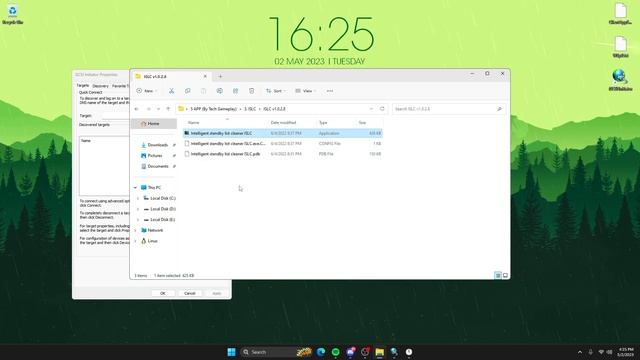This screenshot has height=360, width=640.
Task: Click the search magnifier in Explorer search box
Action: [499, 109]
